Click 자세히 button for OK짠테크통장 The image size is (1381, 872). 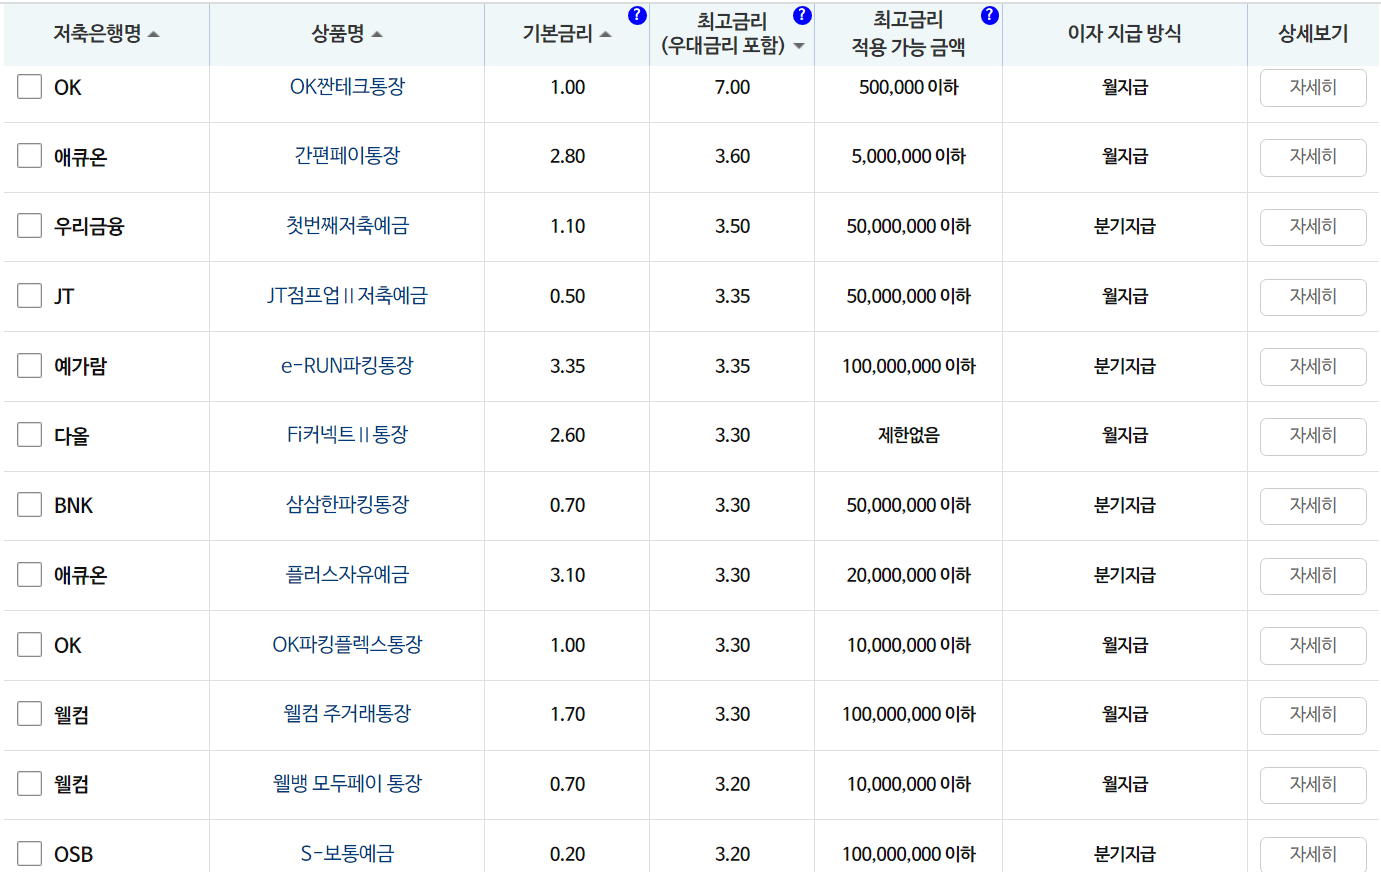[1313, 88]
